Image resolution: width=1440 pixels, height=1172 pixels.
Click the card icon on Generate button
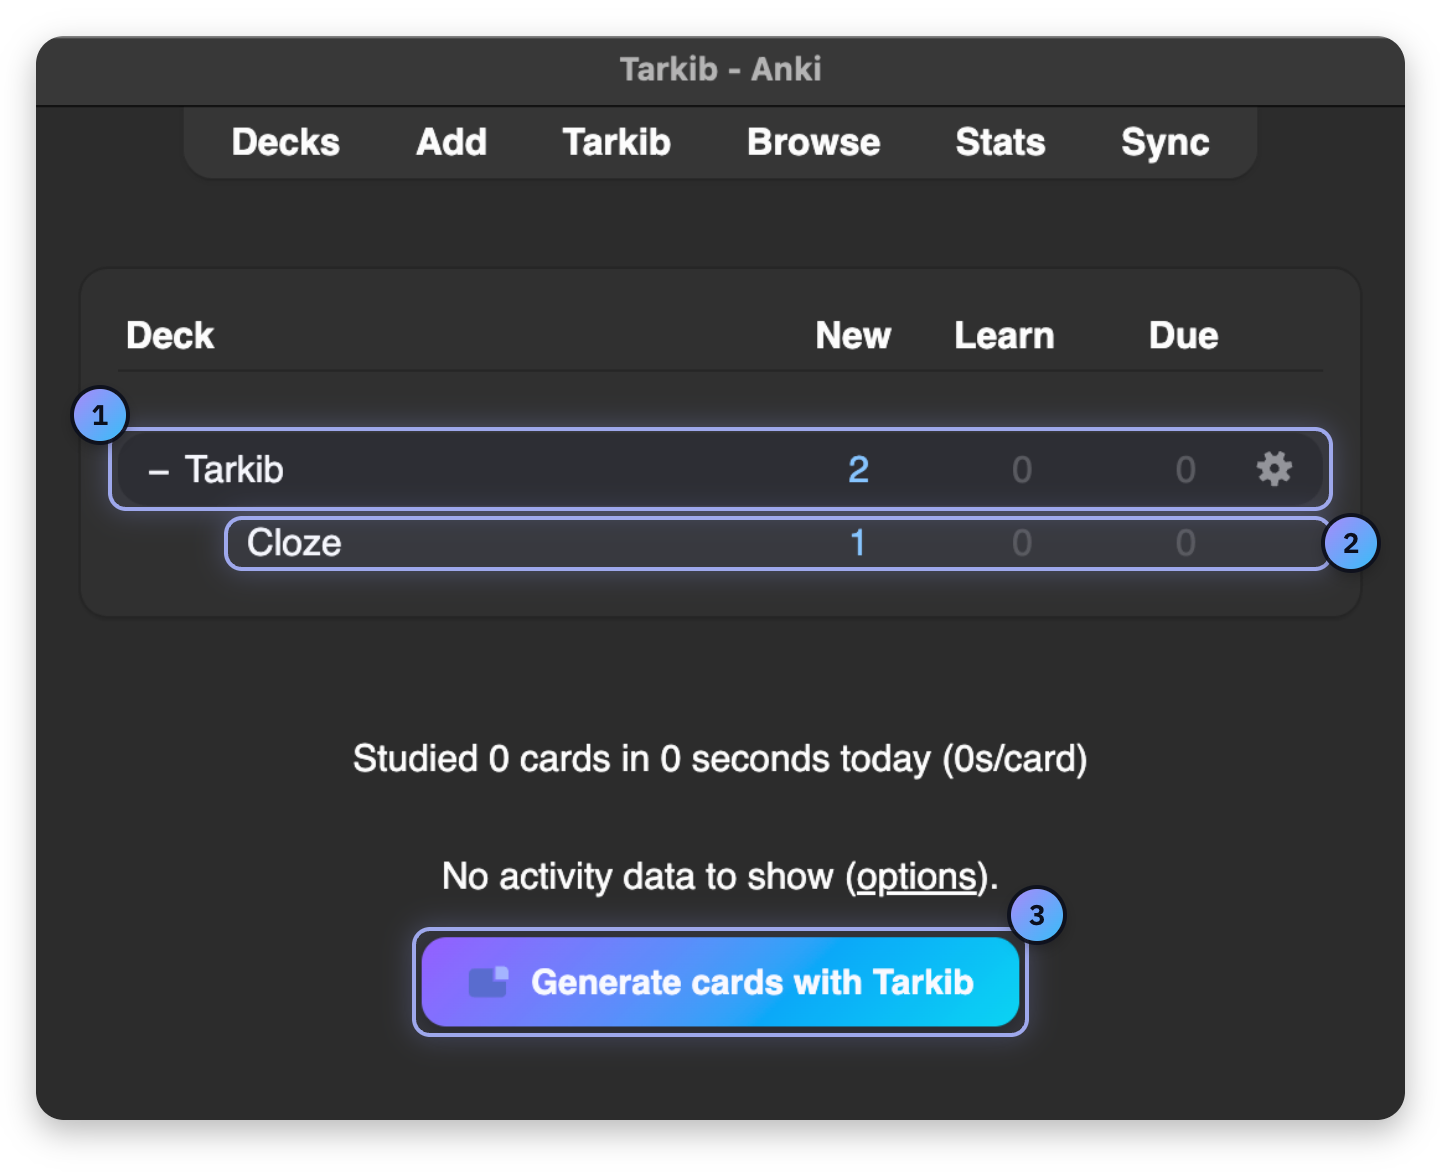click(x=489, y=982)
